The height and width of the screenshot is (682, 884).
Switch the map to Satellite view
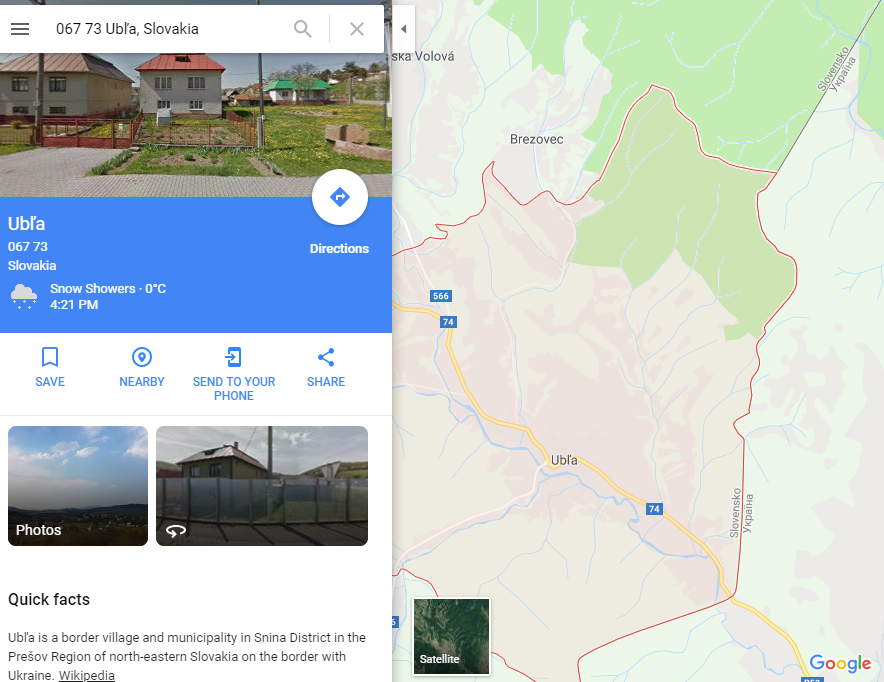coord(452,636)
